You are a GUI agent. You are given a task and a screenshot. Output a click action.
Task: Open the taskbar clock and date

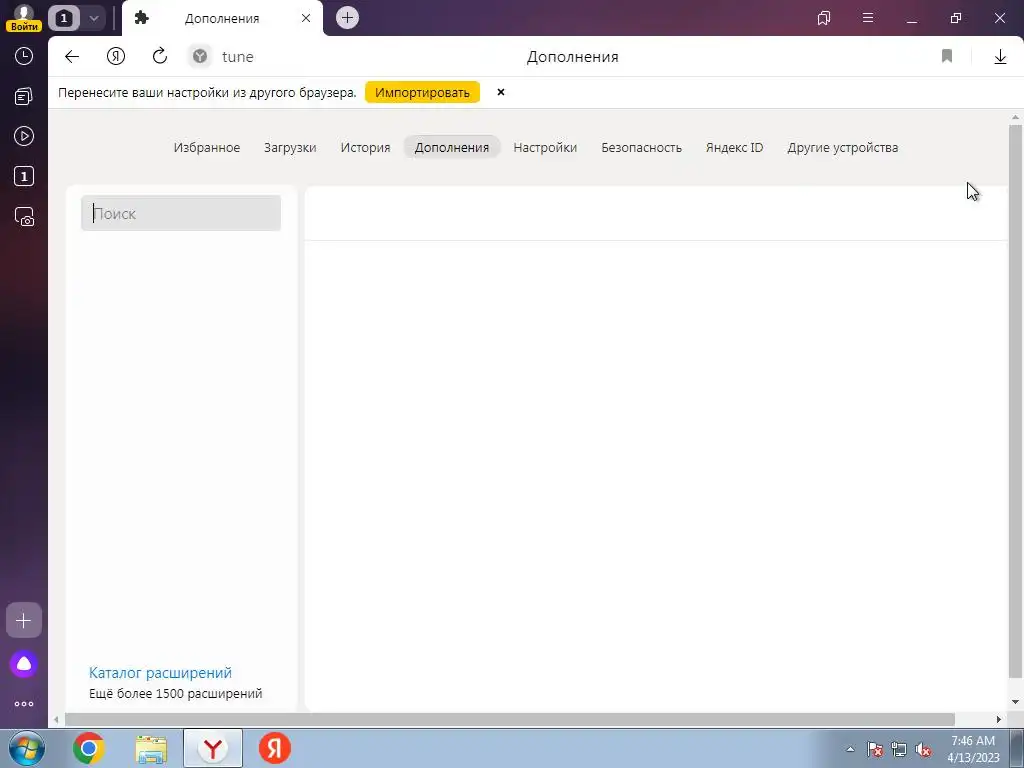tap(973, 749)
